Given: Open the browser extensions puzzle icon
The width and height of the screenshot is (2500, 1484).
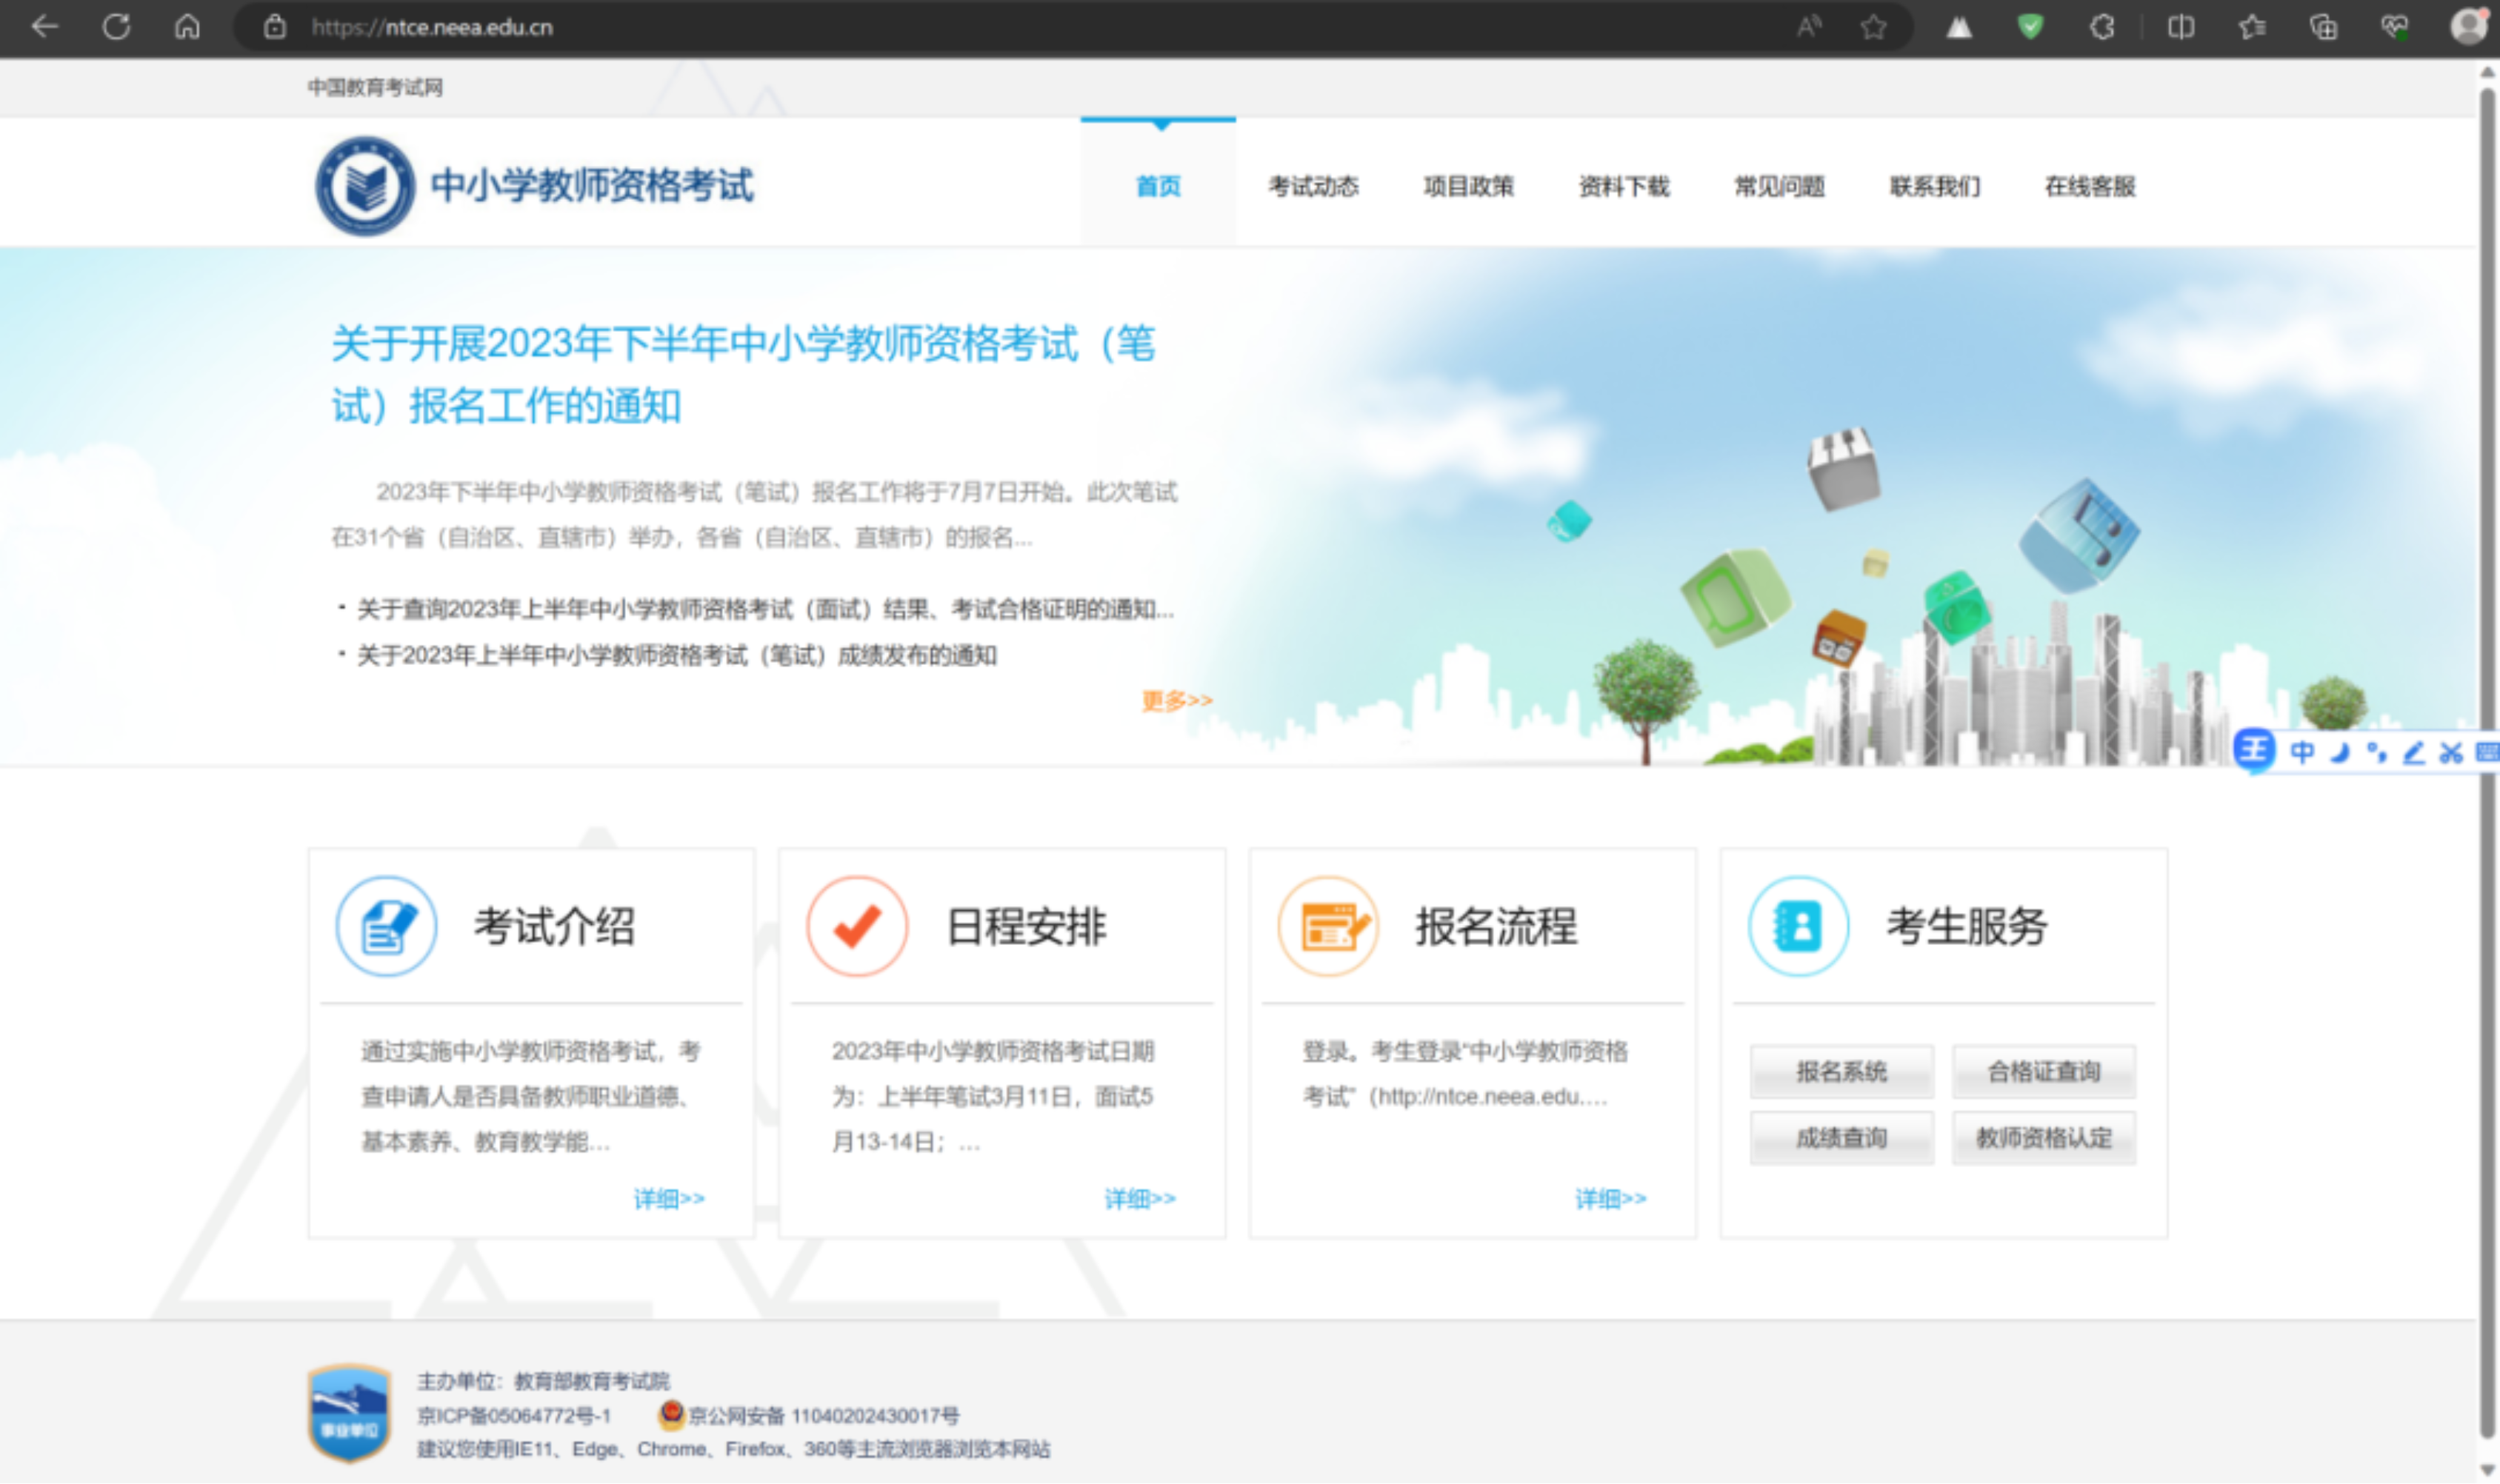Looking at the screenshot, I should (2102, 27).
